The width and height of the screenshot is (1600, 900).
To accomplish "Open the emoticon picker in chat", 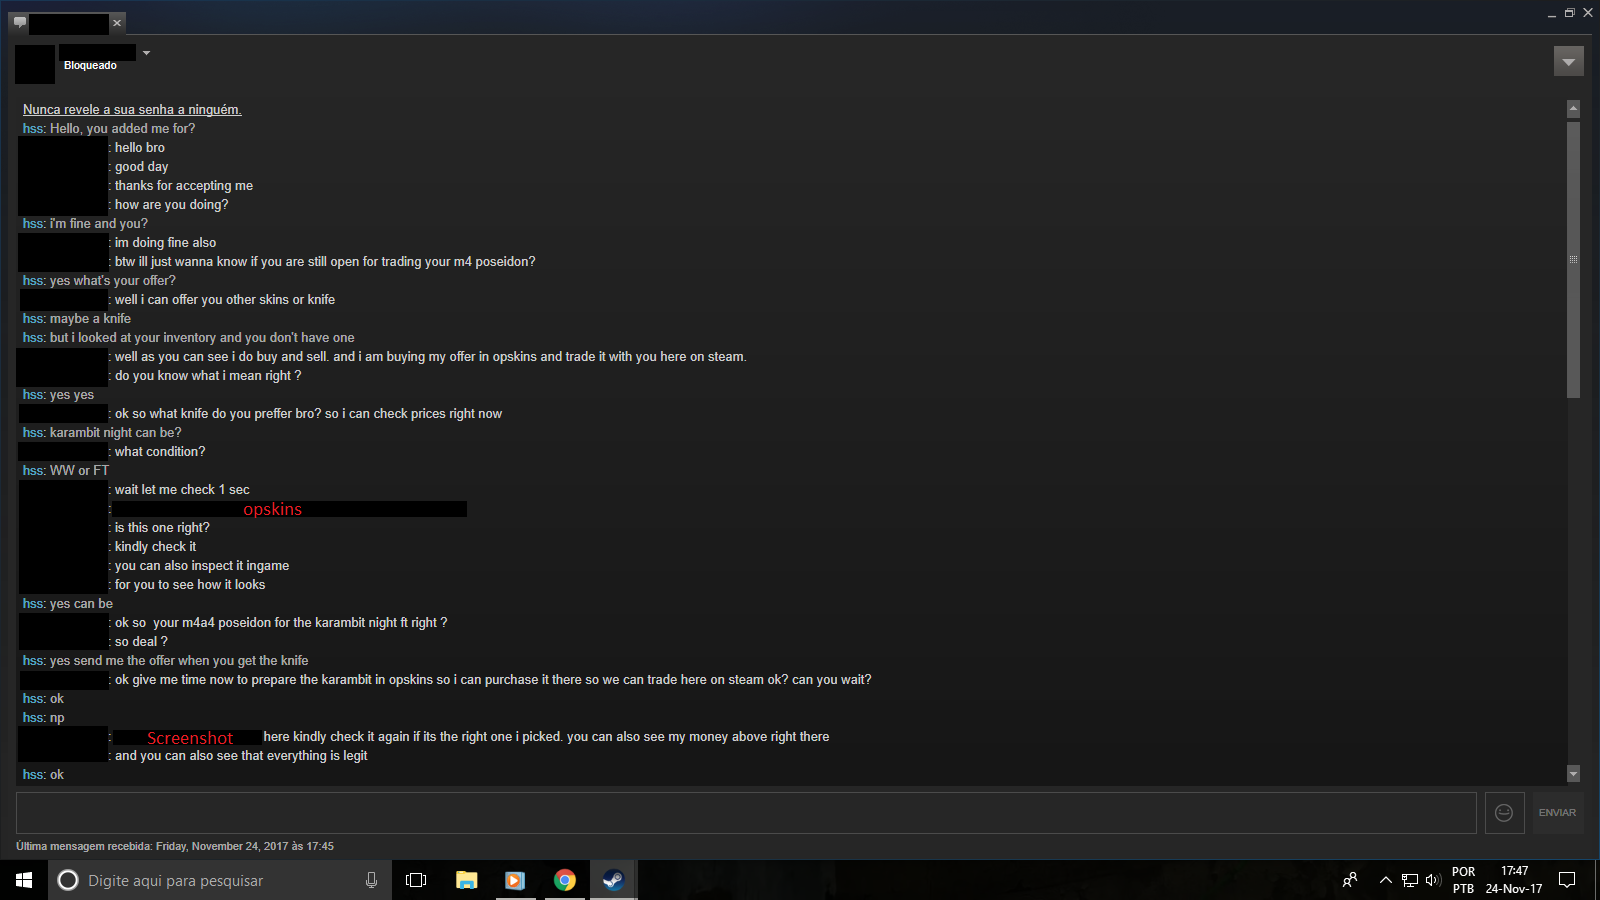I will (1504, 813).
